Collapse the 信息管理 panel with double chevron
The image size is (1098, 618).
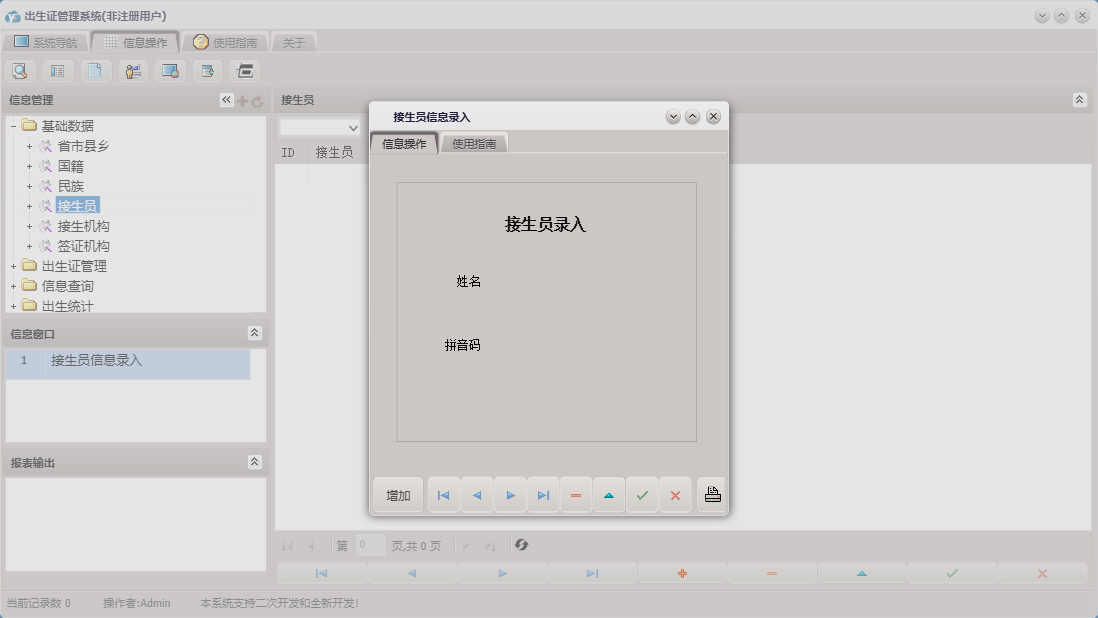click(x=226, y=100)
